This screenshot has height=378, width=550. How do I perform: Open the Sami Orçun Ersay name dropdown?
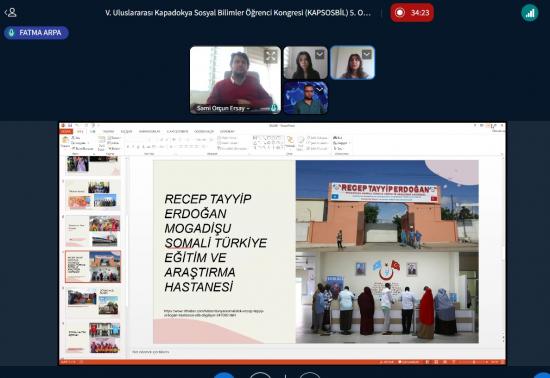pyautogui.click(x=223, y=108)
